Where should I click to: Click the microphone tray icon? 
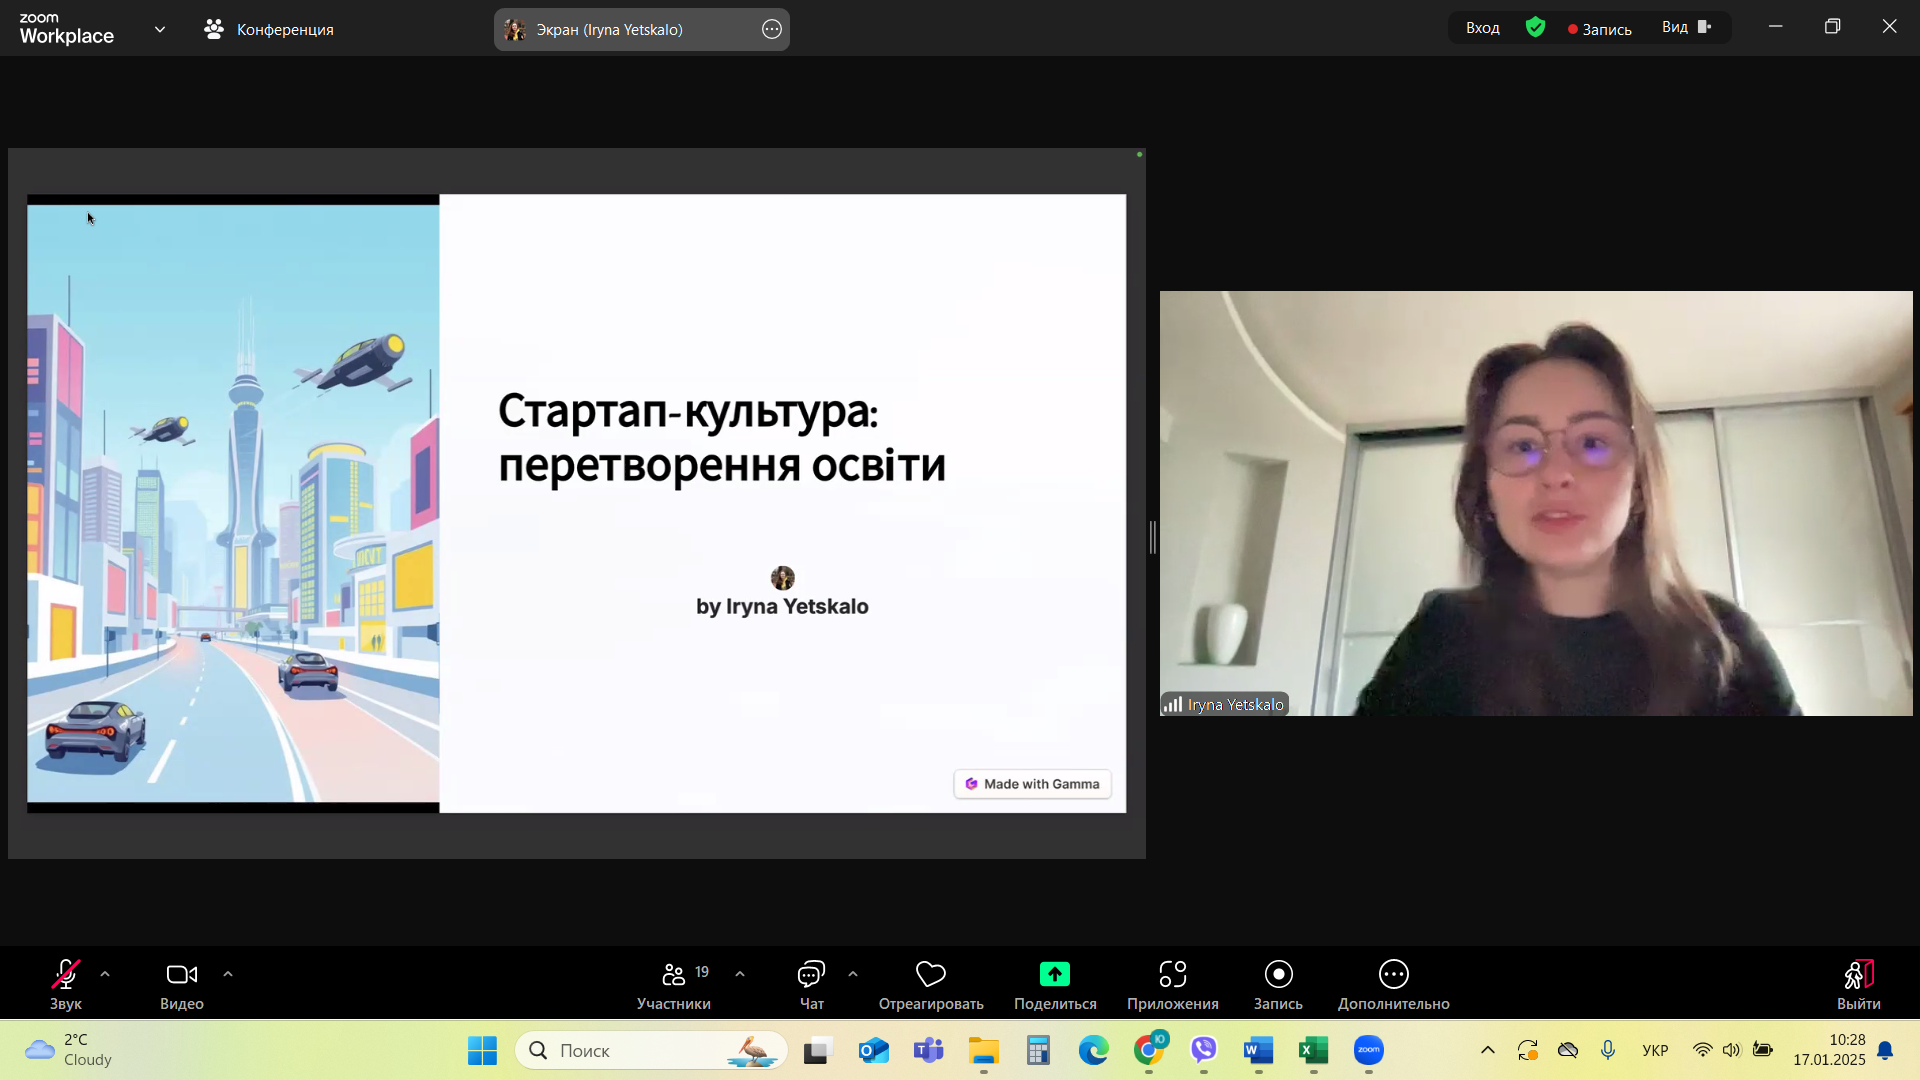[x=1608, y=1050]
